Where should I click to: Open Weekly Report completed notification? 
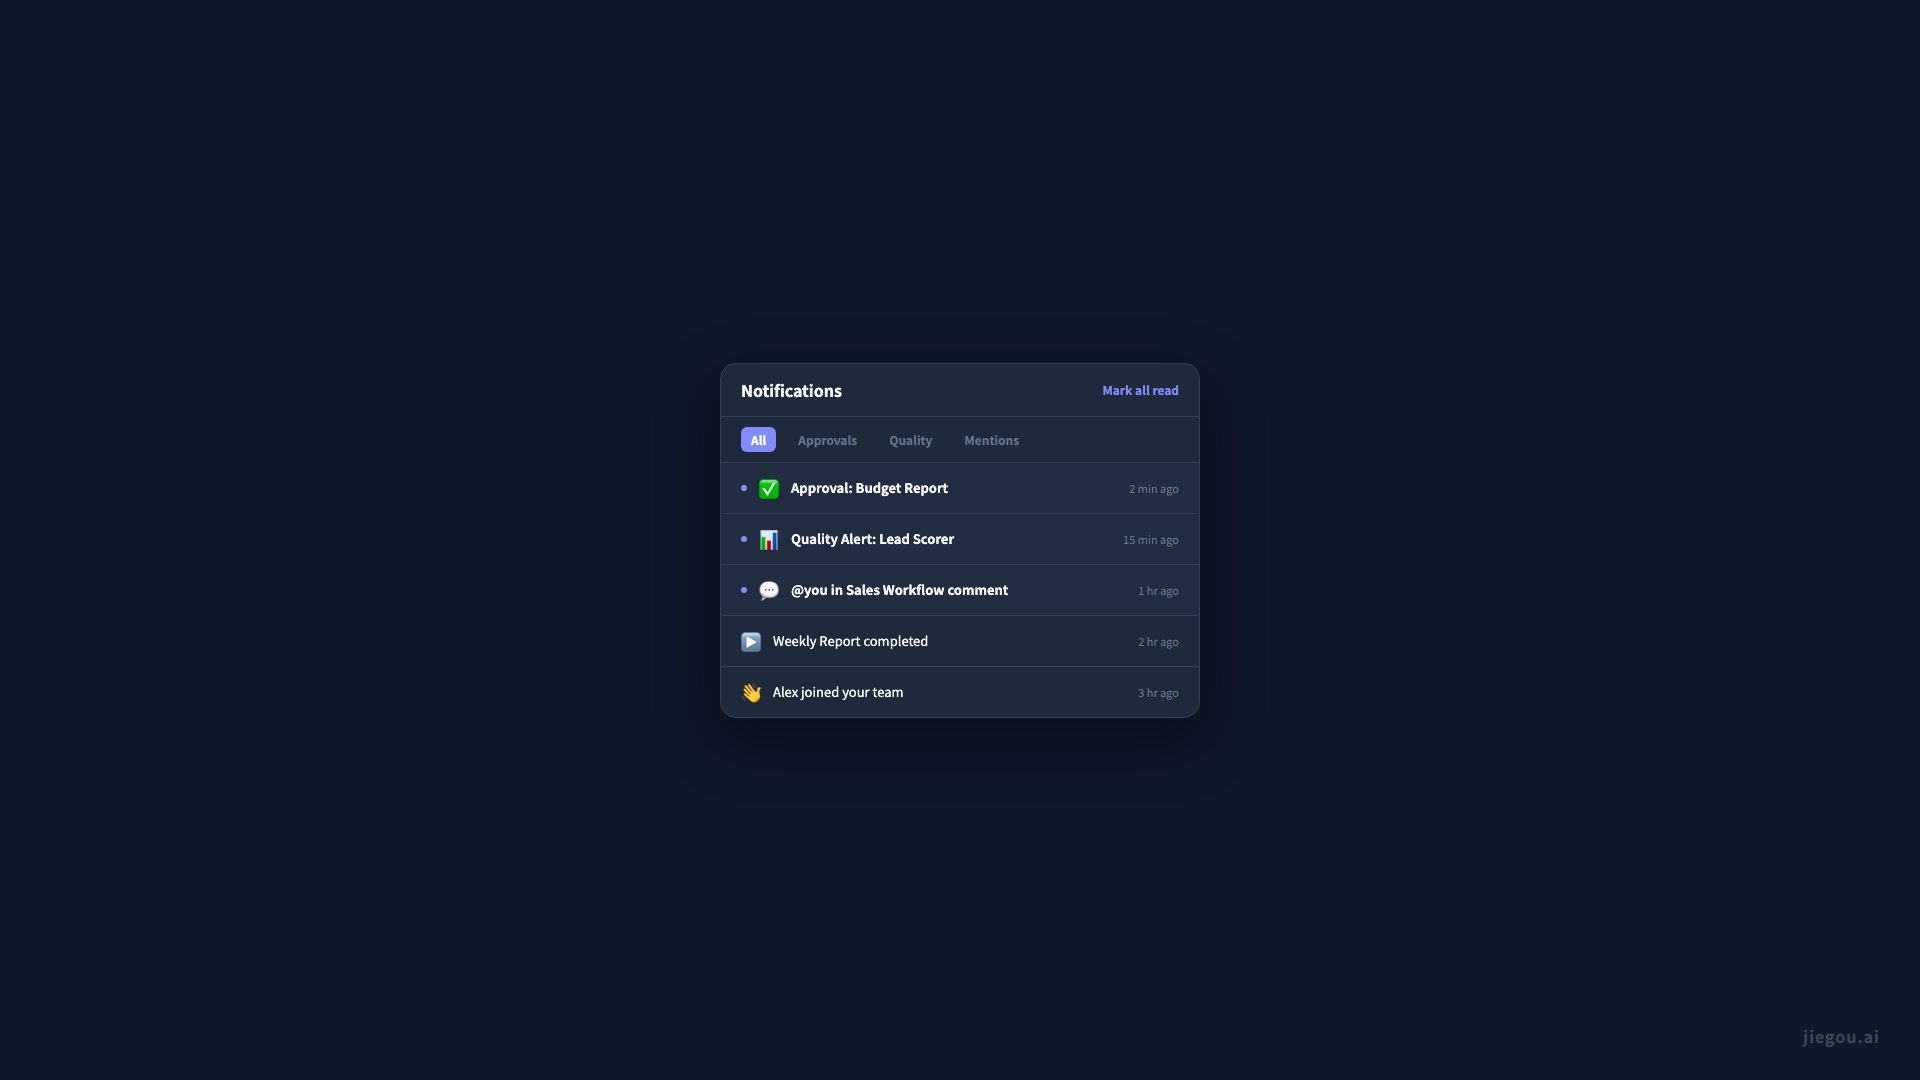point(960,641)
